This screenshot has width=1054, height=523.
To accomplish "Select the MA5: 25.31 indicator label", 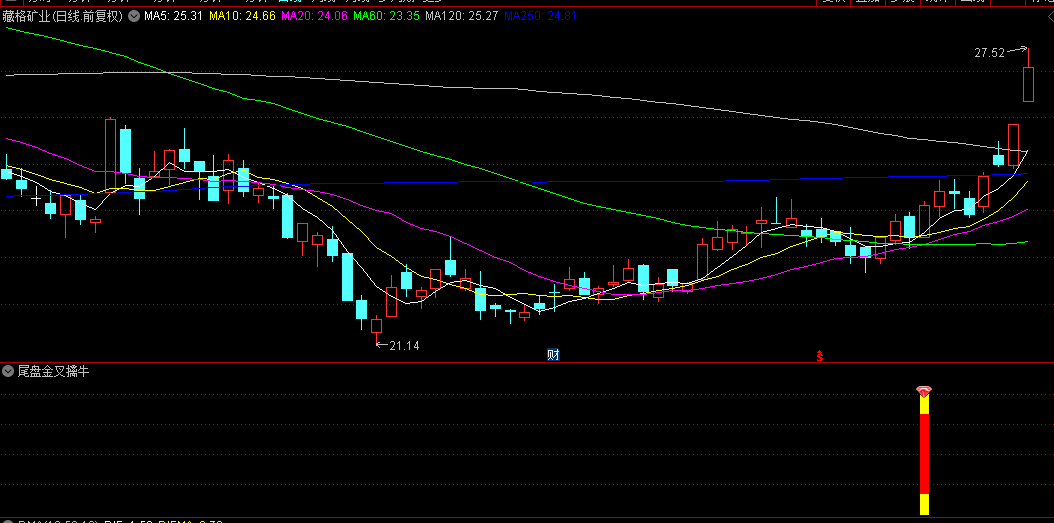I will pyautogui.click(x=174, y=15).
